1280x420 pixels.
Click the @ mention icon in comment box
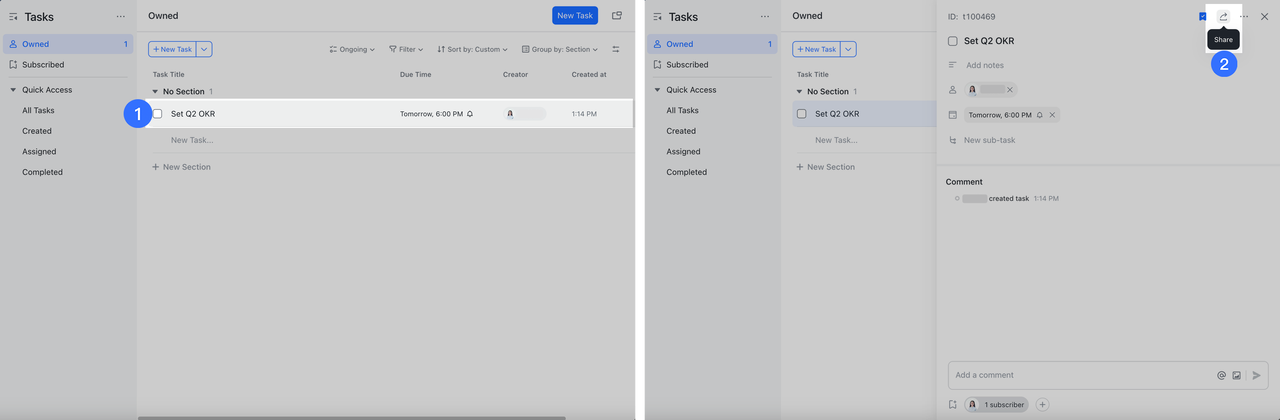pos(1221,376)
